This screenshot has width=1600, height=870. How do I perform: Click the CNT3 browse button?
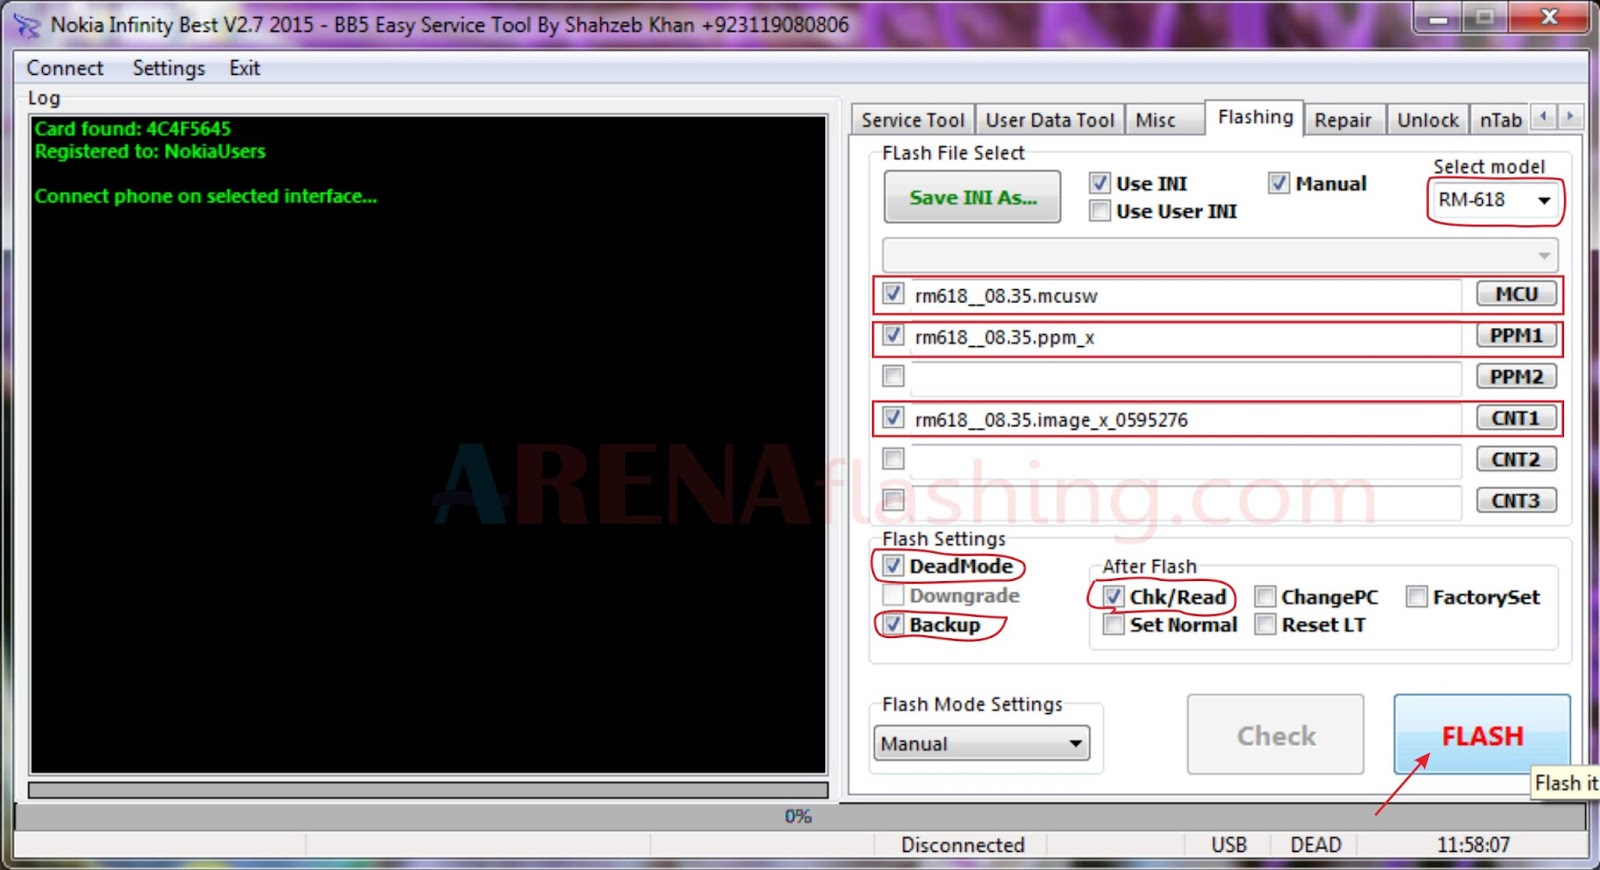pos(1516,501)
